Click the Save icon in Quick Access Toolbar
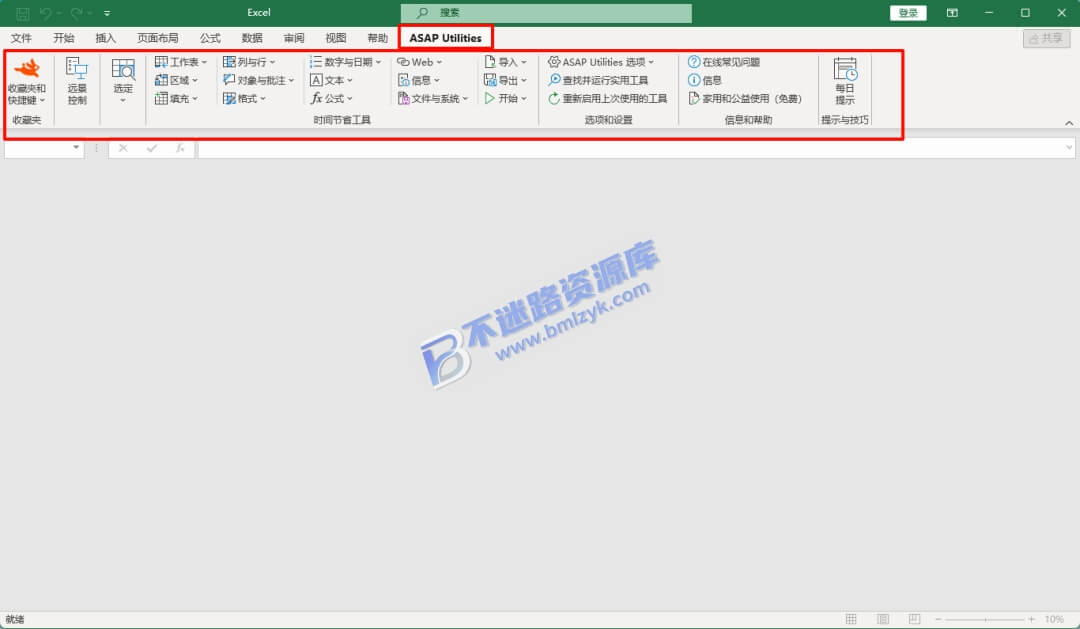Screen dimensions: 1080x629 pyautogui.click(x=22, y=12)
